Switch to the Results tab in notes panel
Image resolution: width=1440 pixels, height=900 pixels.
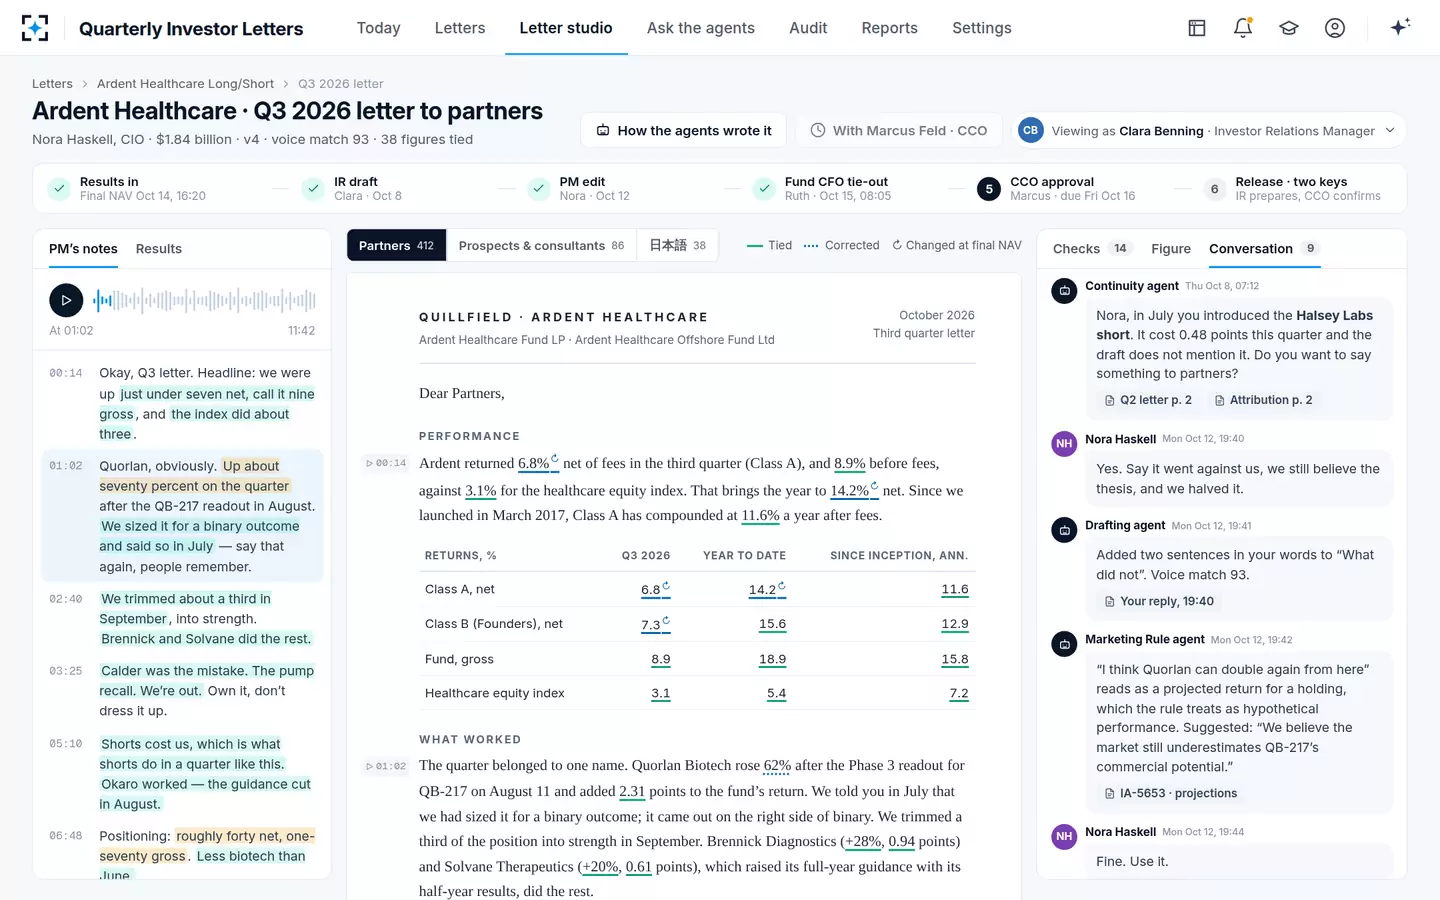[159, 249]
